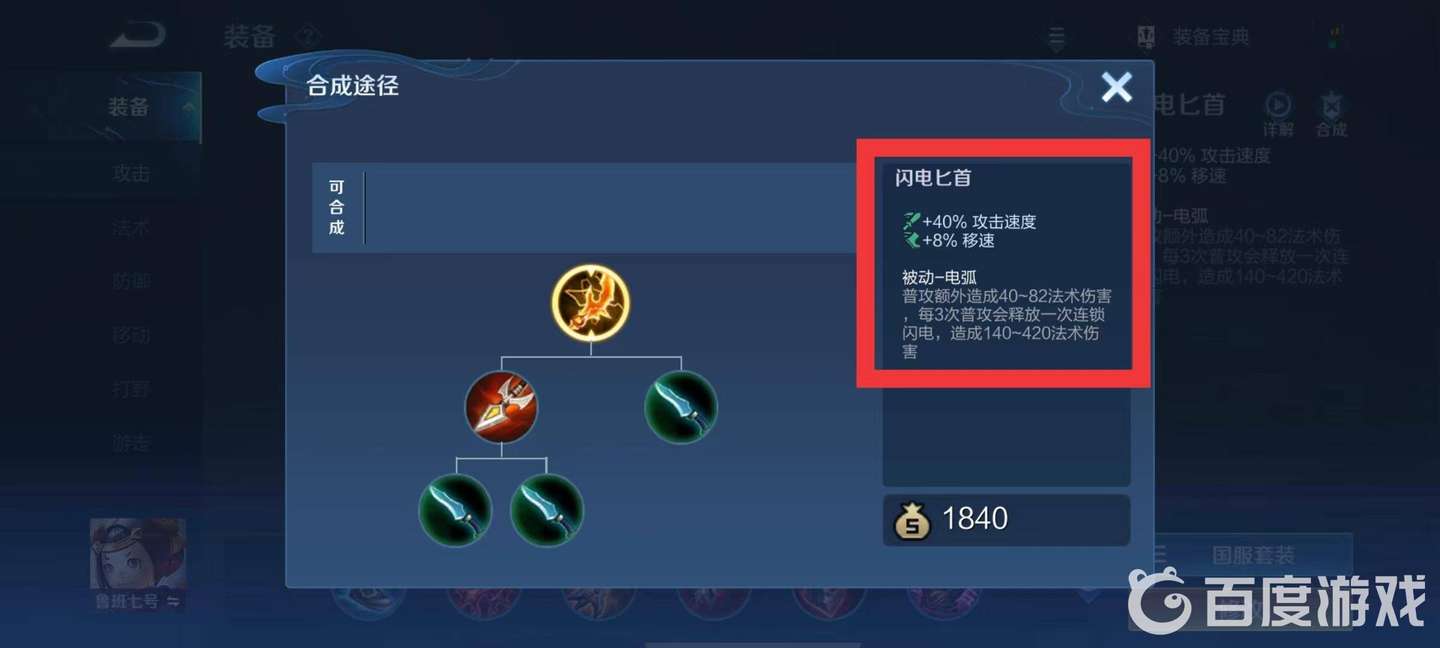Switch to the 攻击 category tab
This screenshot has height=648, width=1440.
tap(131, 174)
